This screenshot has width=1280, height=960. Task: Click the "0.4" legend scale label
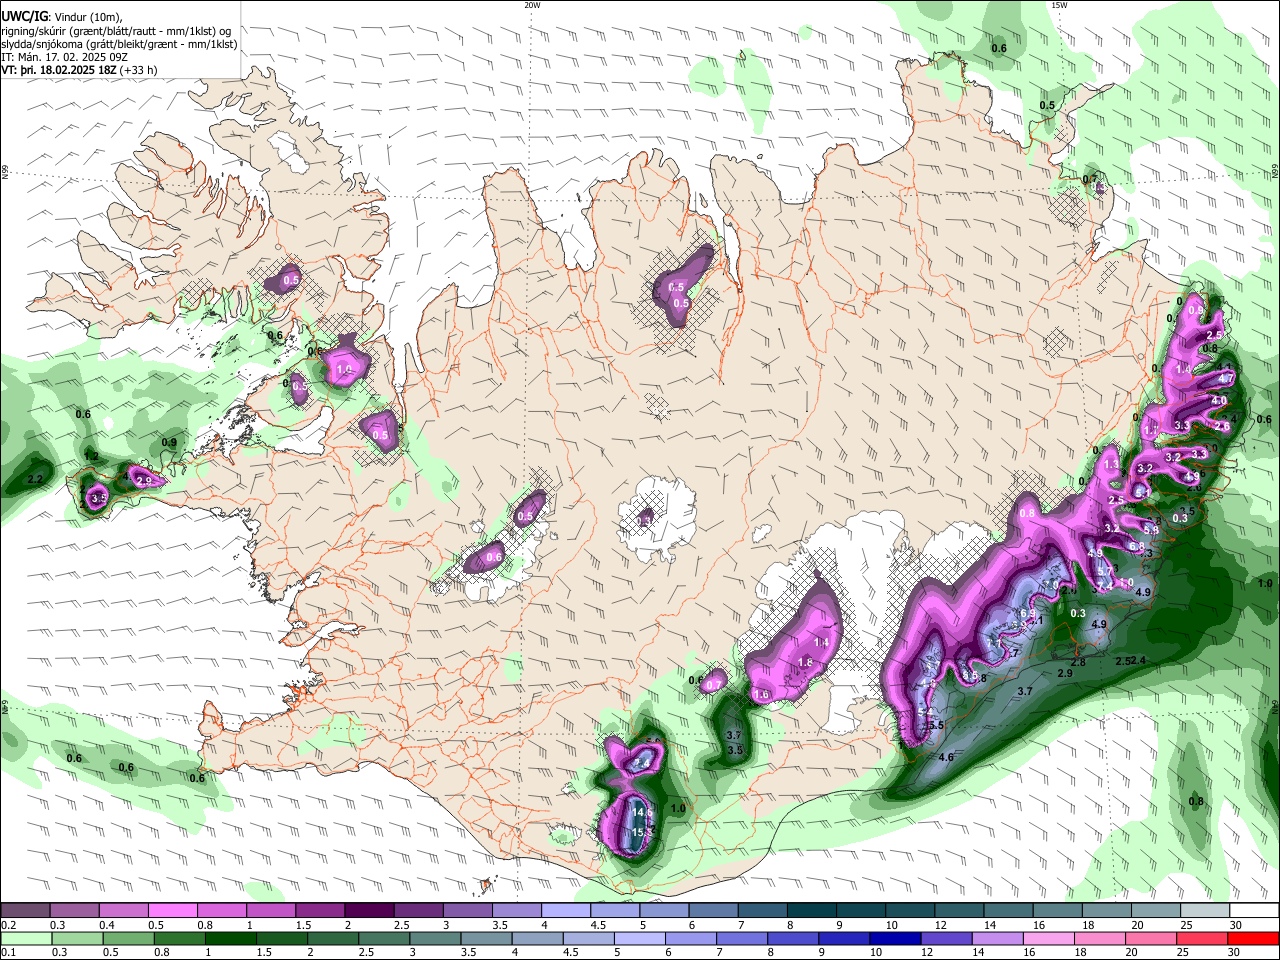pyautogui.click(x=107, y=923)
